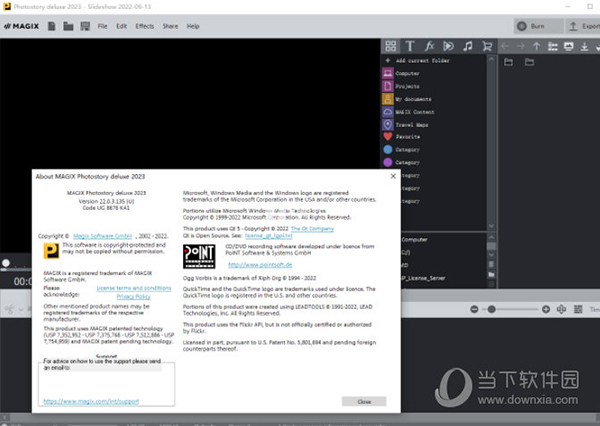Open the File menu
600x426 pixels.
coord(103,26)
